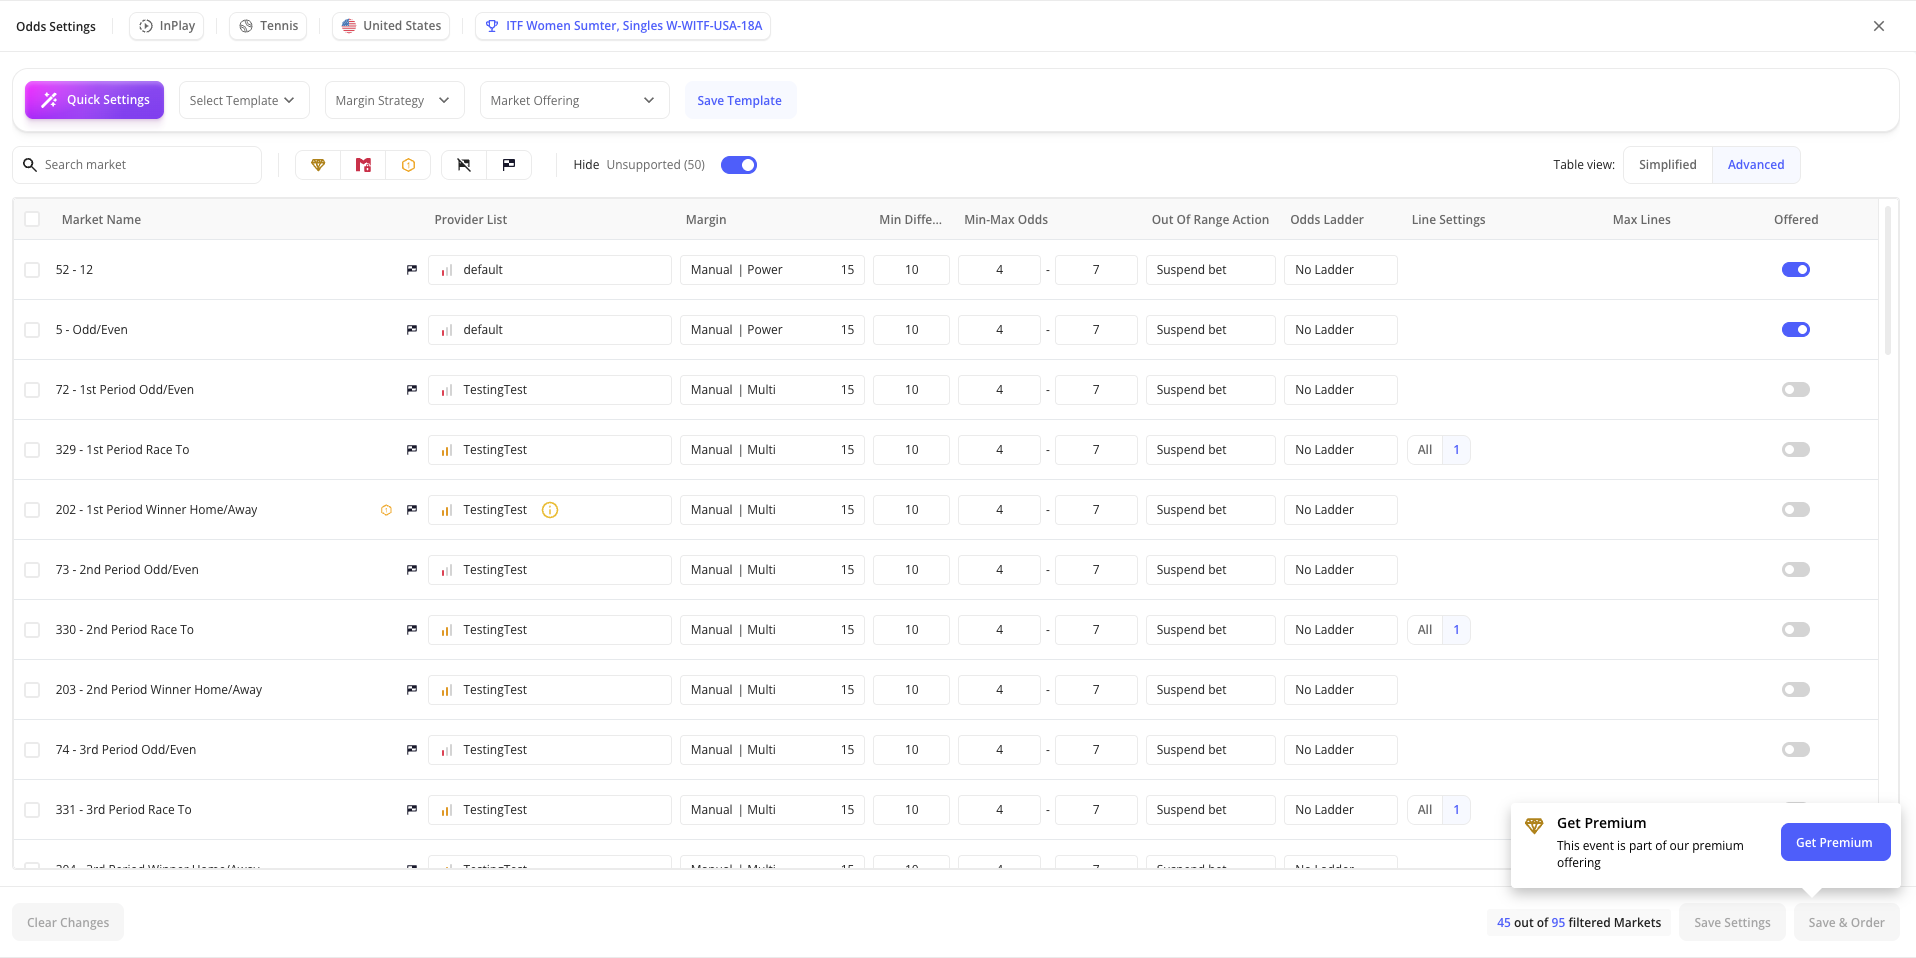Click flag icon on 74 - 3rd Period Odd/Even

click(411, 750)
